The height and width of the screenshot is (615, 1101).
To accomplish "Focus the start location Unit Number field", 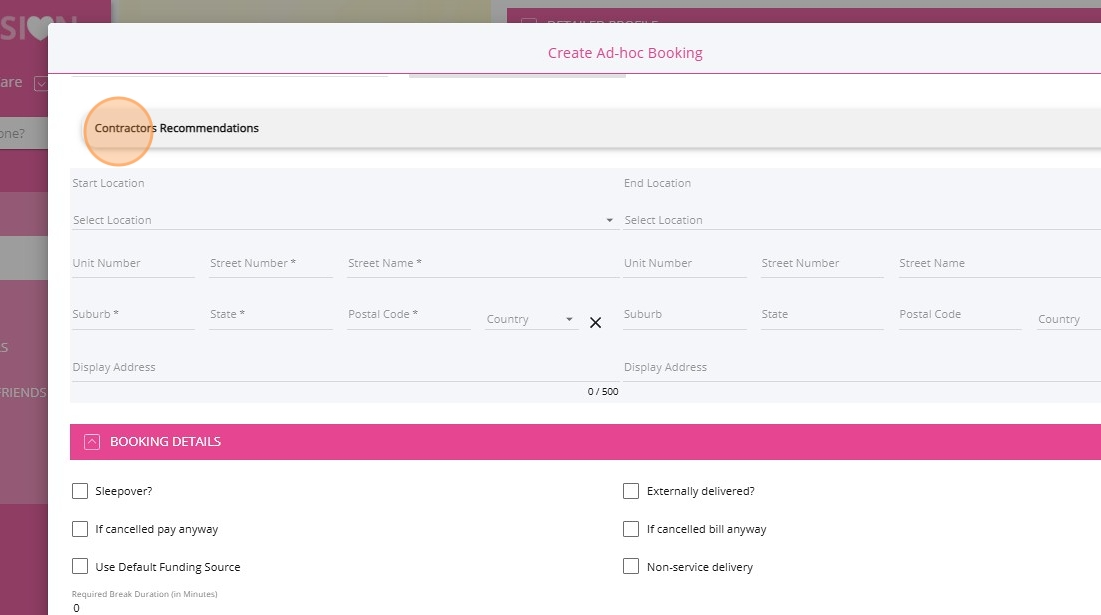I will pos(133,264).
